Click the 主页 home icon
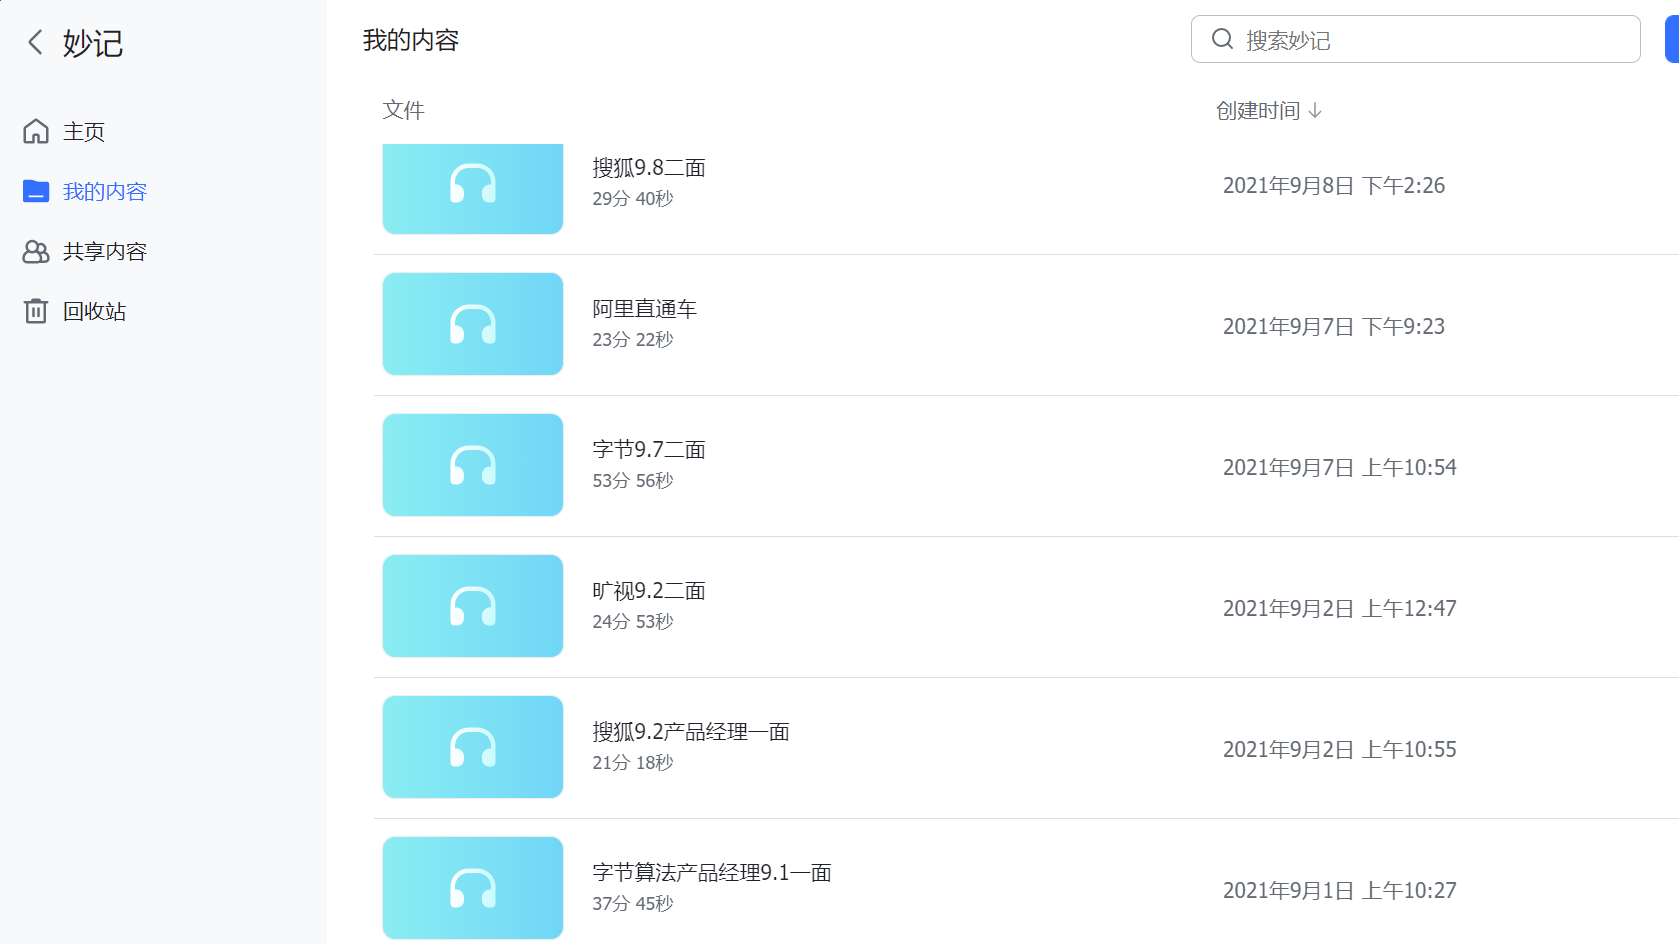This screenshot has width=1679, height=944. click(36, 131)
